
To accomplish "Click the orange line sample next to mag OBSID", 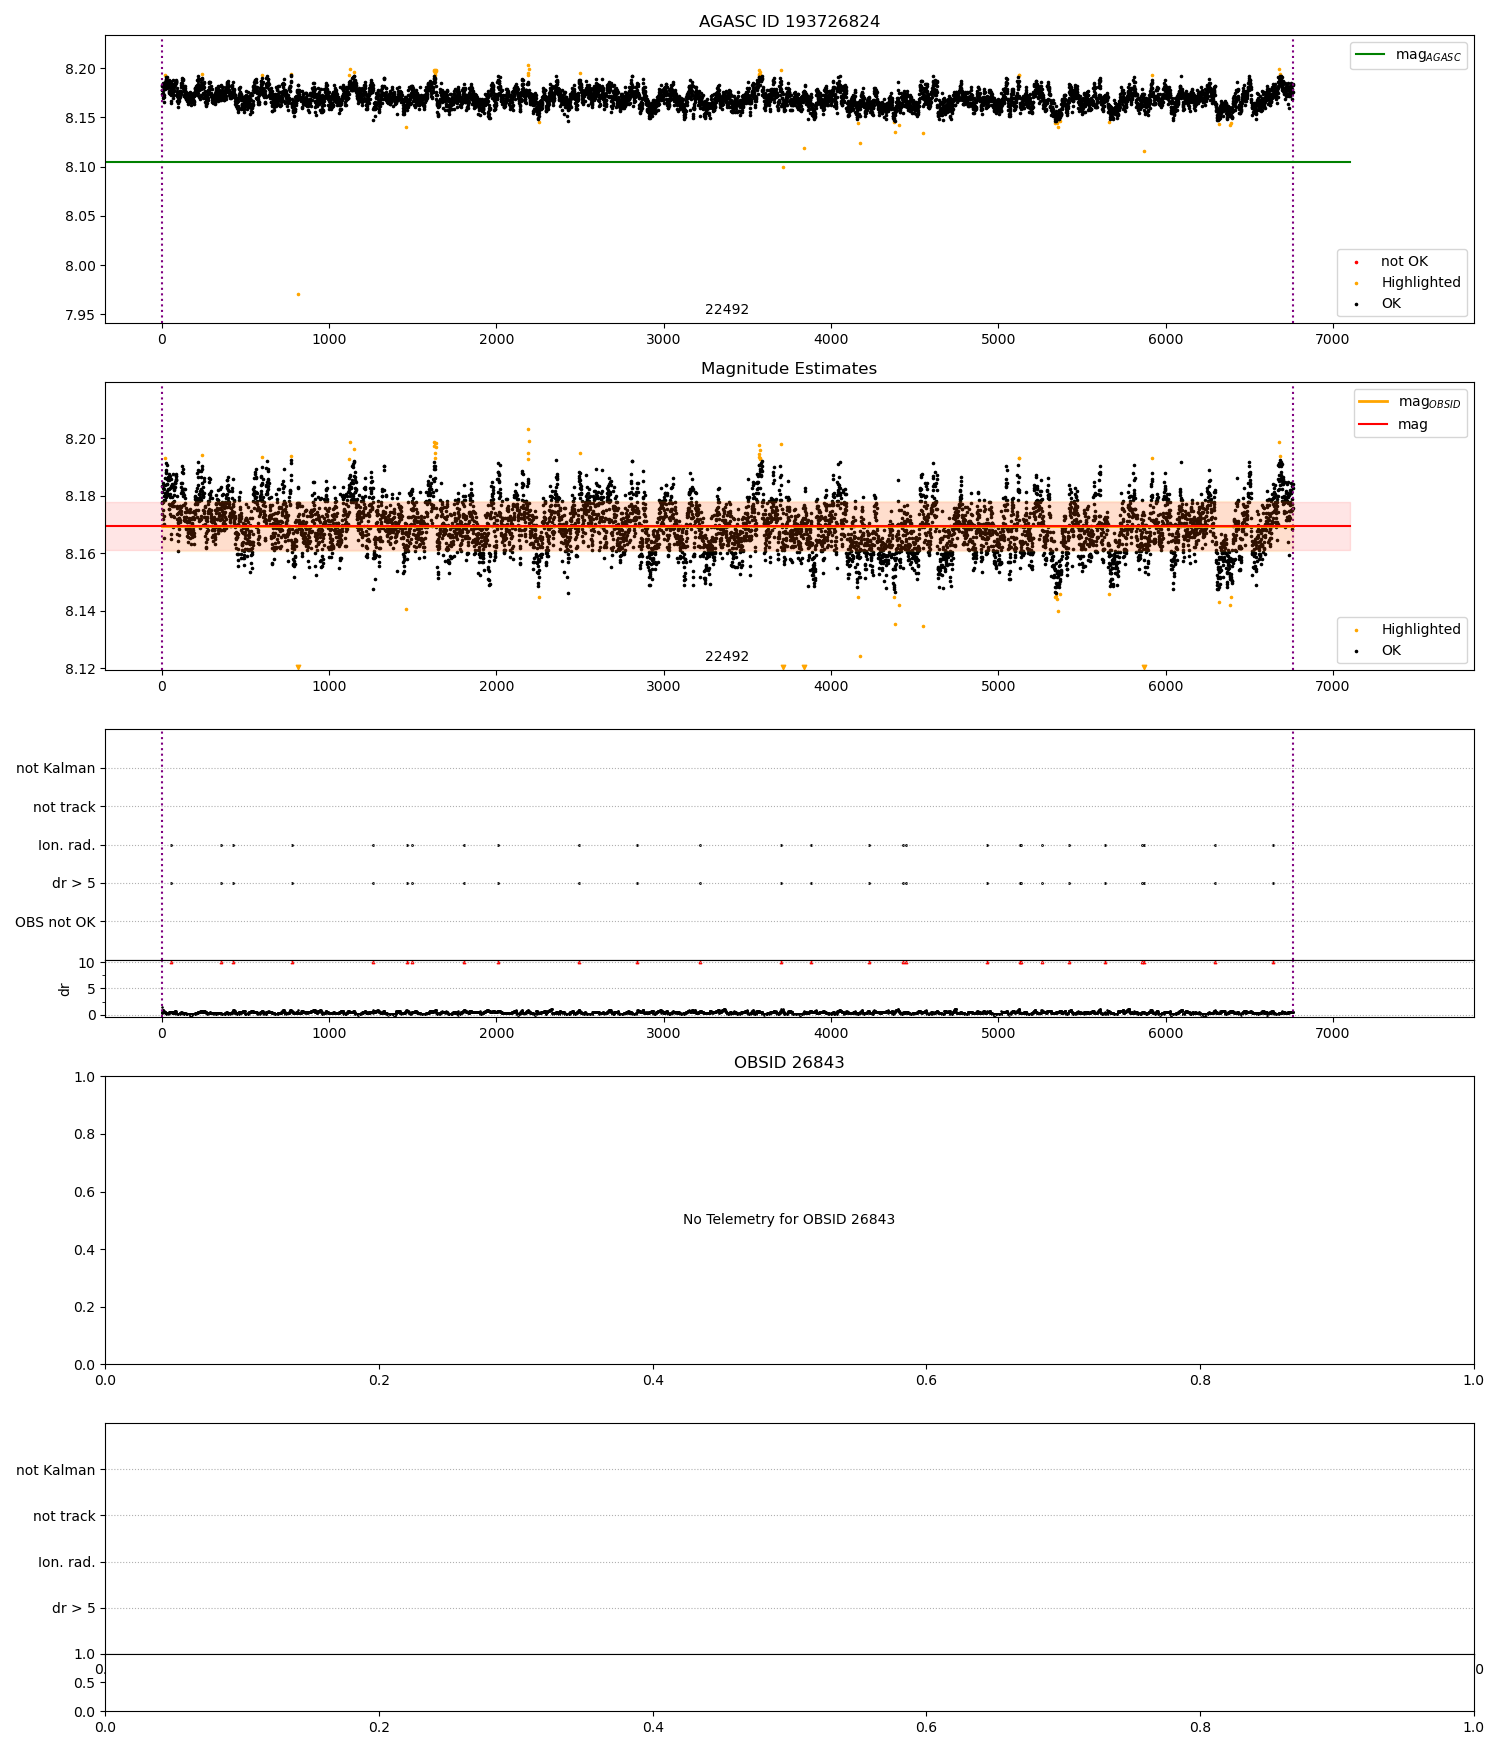I will [x=1371, y=401].
